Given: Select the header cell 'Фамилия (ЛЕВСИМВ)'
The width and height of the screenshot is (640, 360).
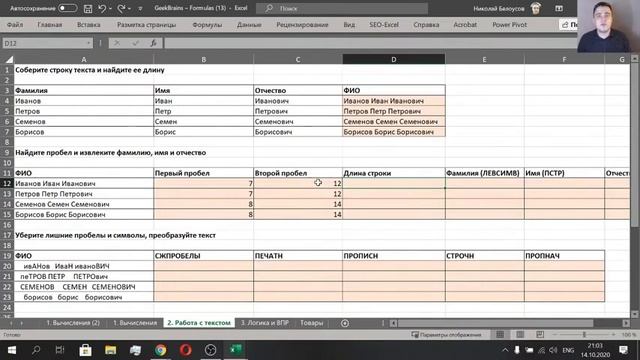Looking at the screenshot, I should coord(484,173).
